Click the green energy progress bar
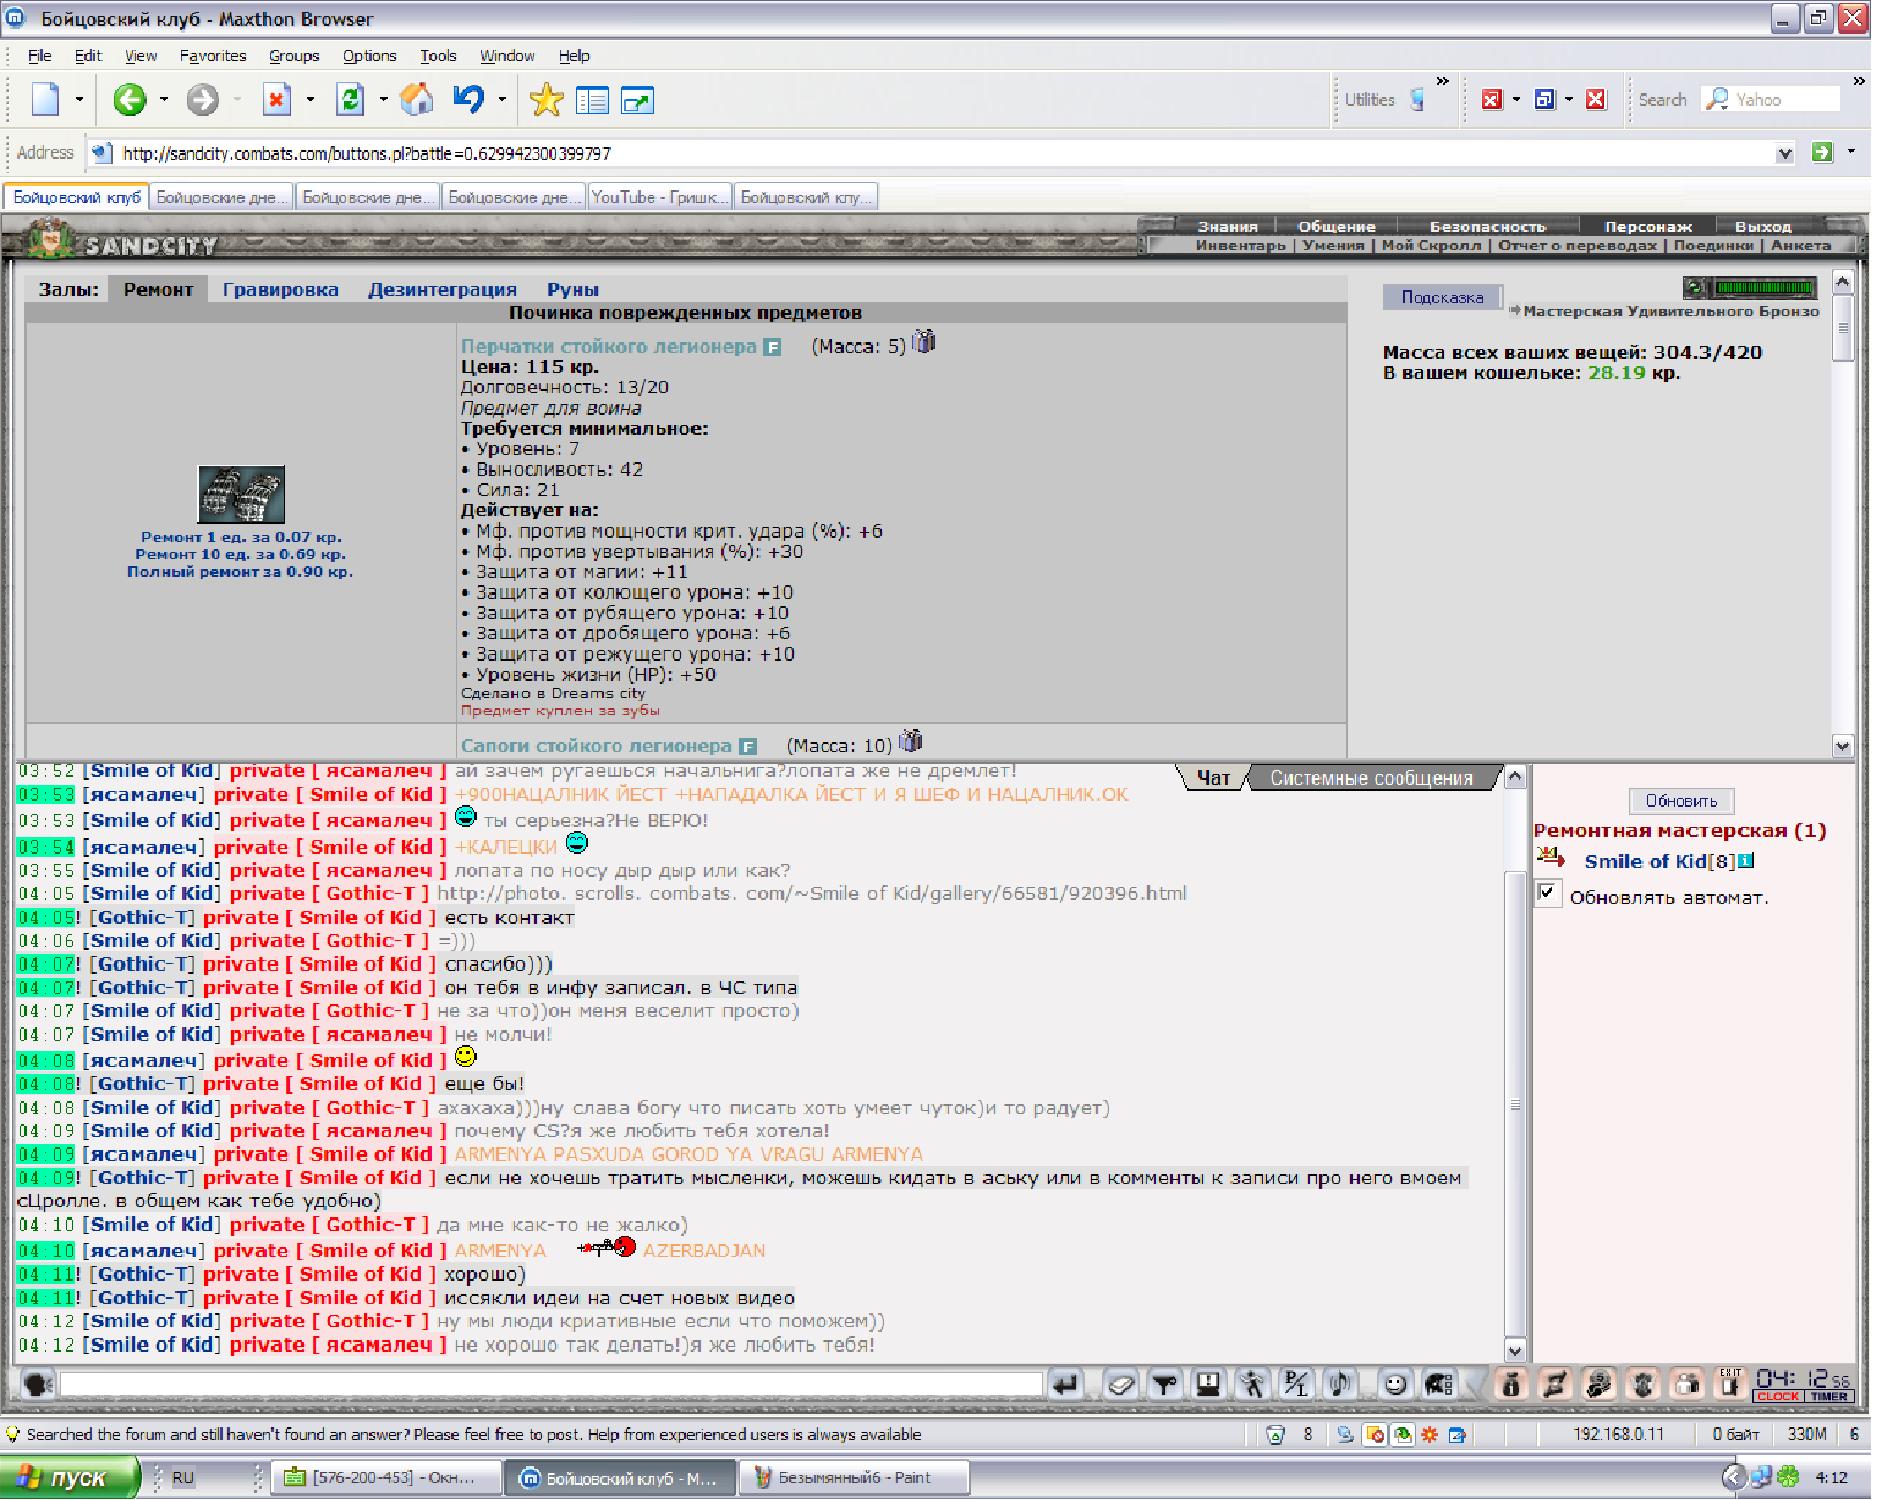This screenshot has width=1900, height=1500. click(x=1765, y=288)
